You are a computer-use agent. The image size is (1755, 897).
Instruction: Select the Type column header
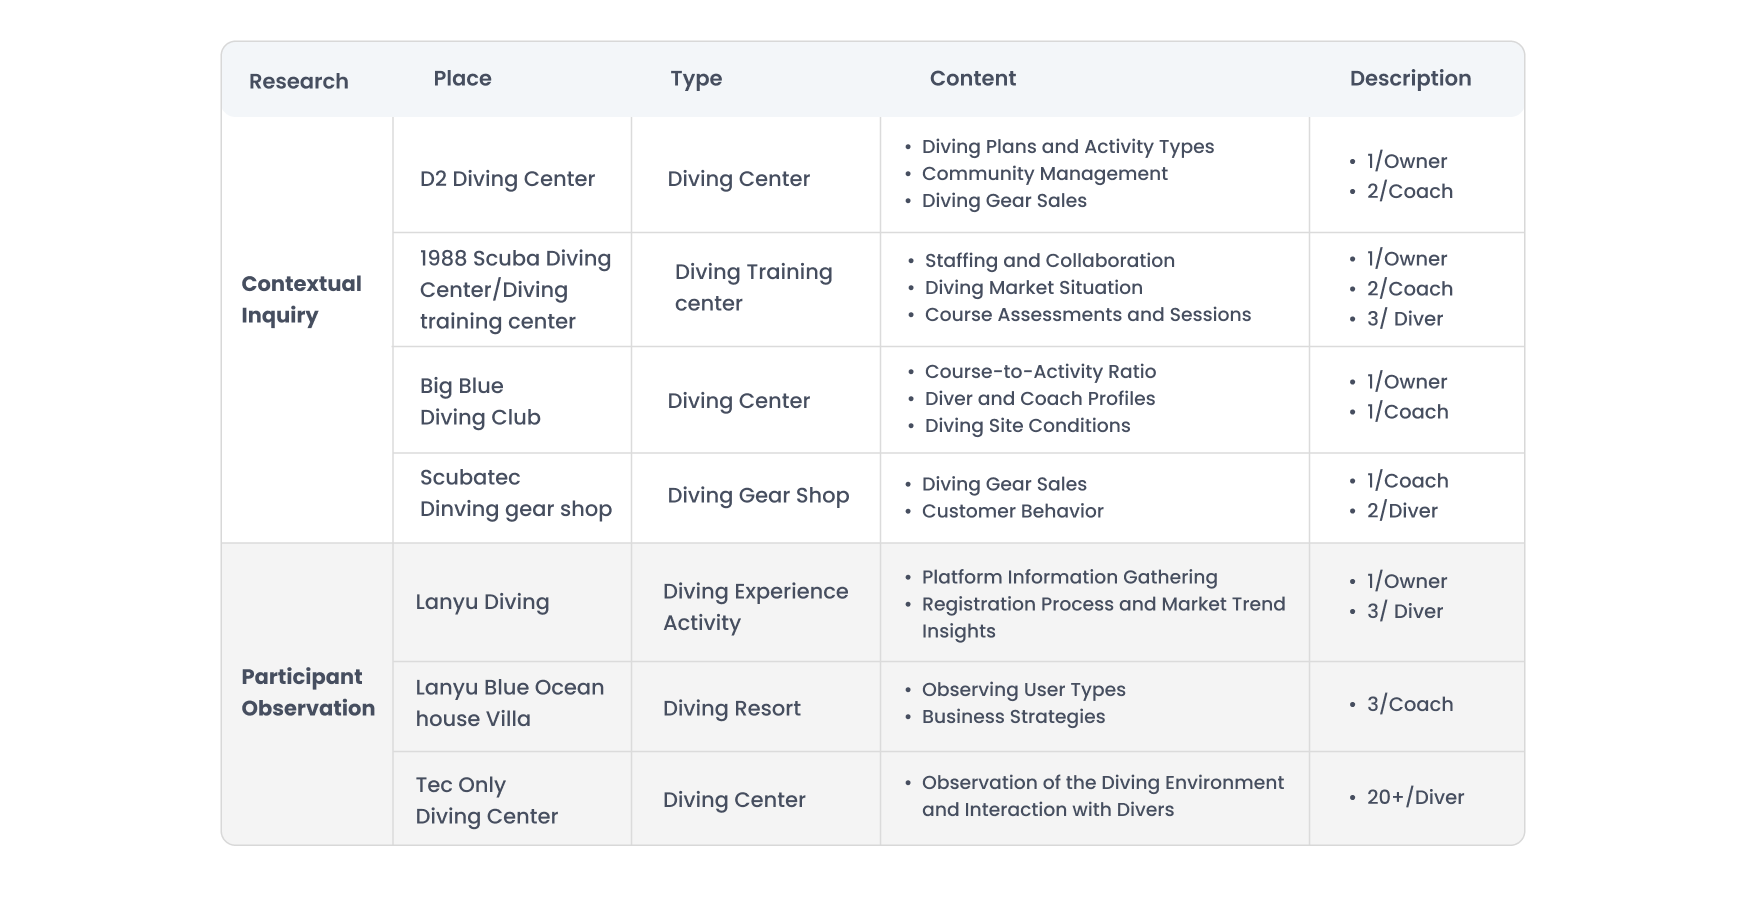pyautogui.click(x=696, y=78)
